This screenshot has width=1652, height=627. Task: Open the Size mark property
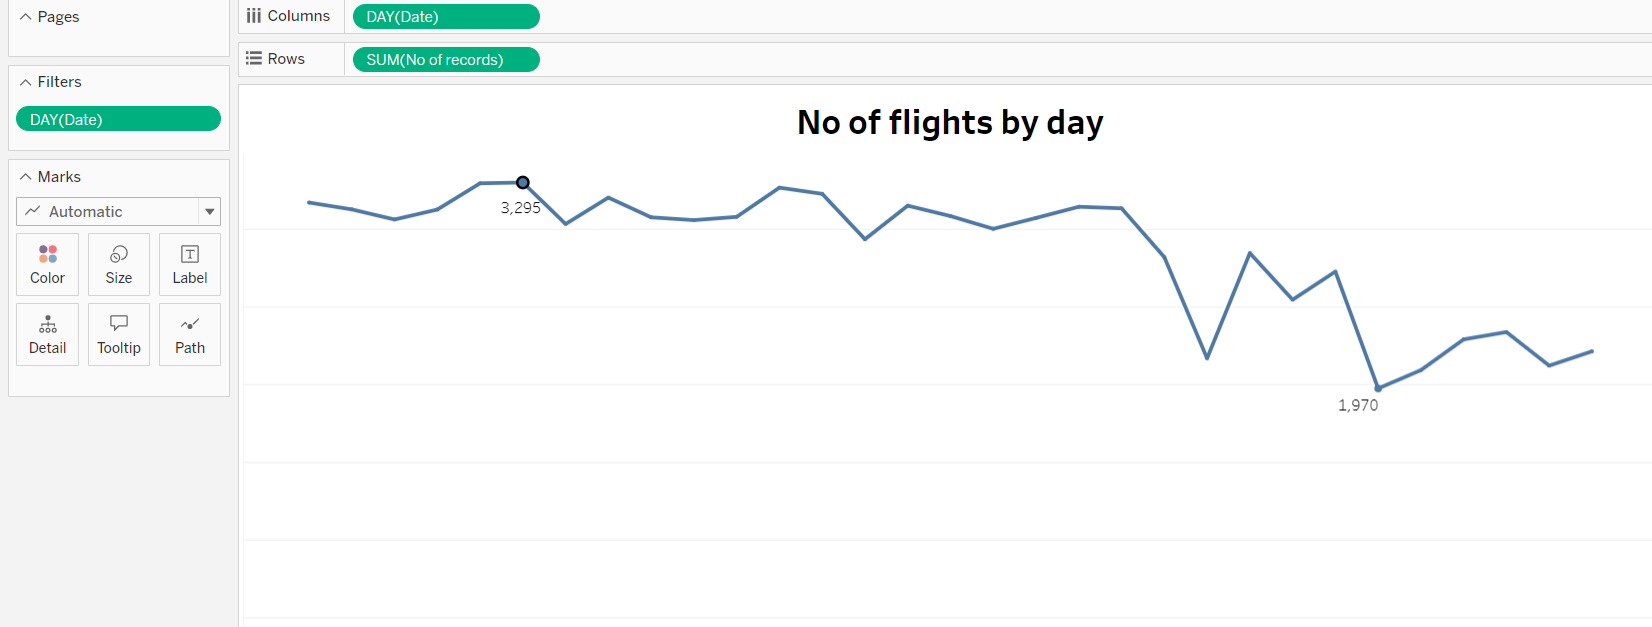pyautogui.click(x=118, y=263)
